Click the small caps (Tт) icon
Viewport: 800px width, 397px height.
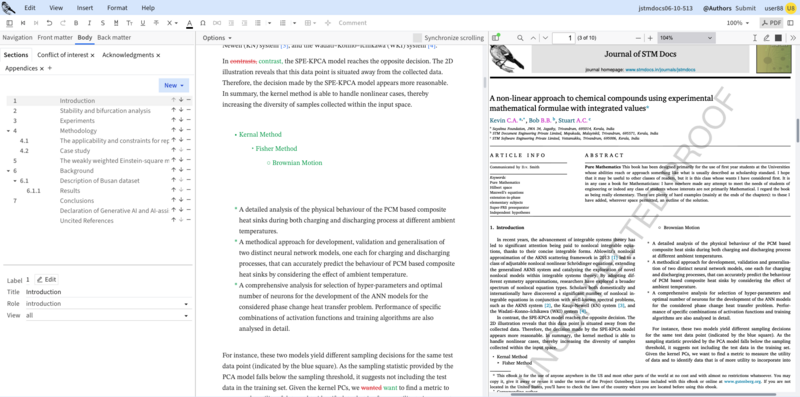click(x=130, y=23)
